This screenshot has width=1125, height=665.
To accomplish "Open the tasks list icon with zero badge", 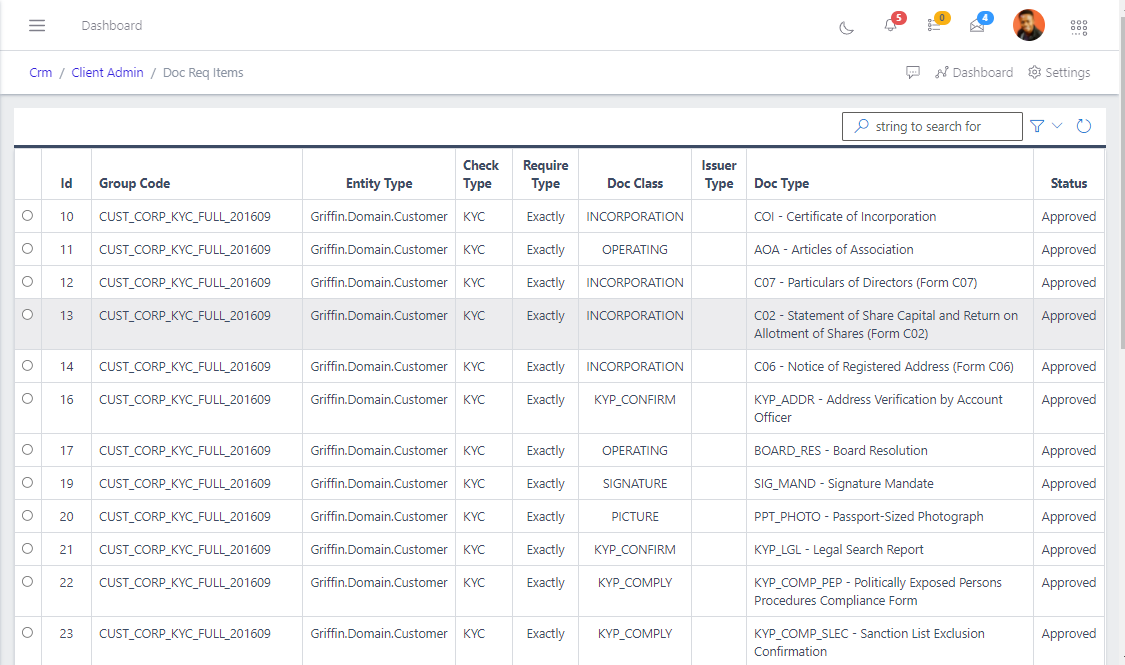I will pos(933,28).
